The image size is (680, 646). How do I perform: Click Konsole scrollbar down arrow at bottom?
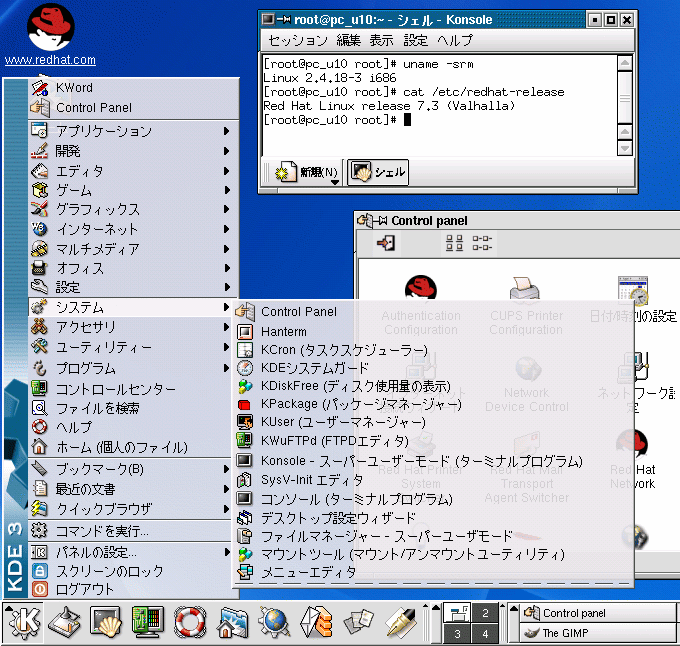click(624, 148)
